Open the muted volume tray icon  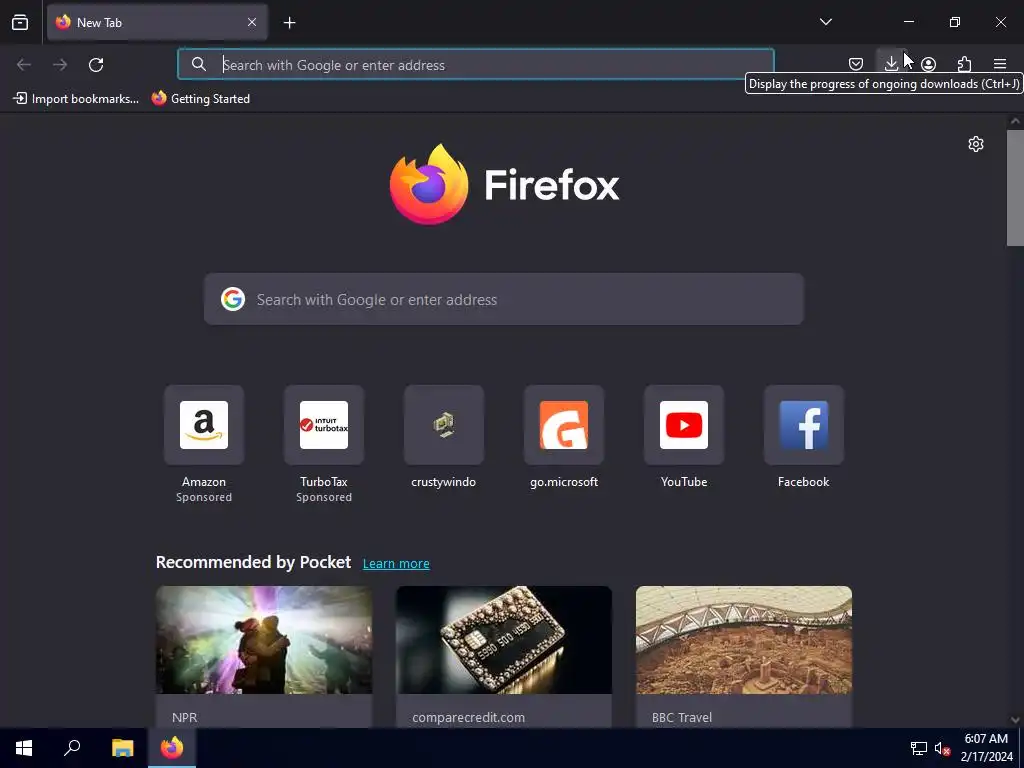pyautogui.click(x=941, y=748)
